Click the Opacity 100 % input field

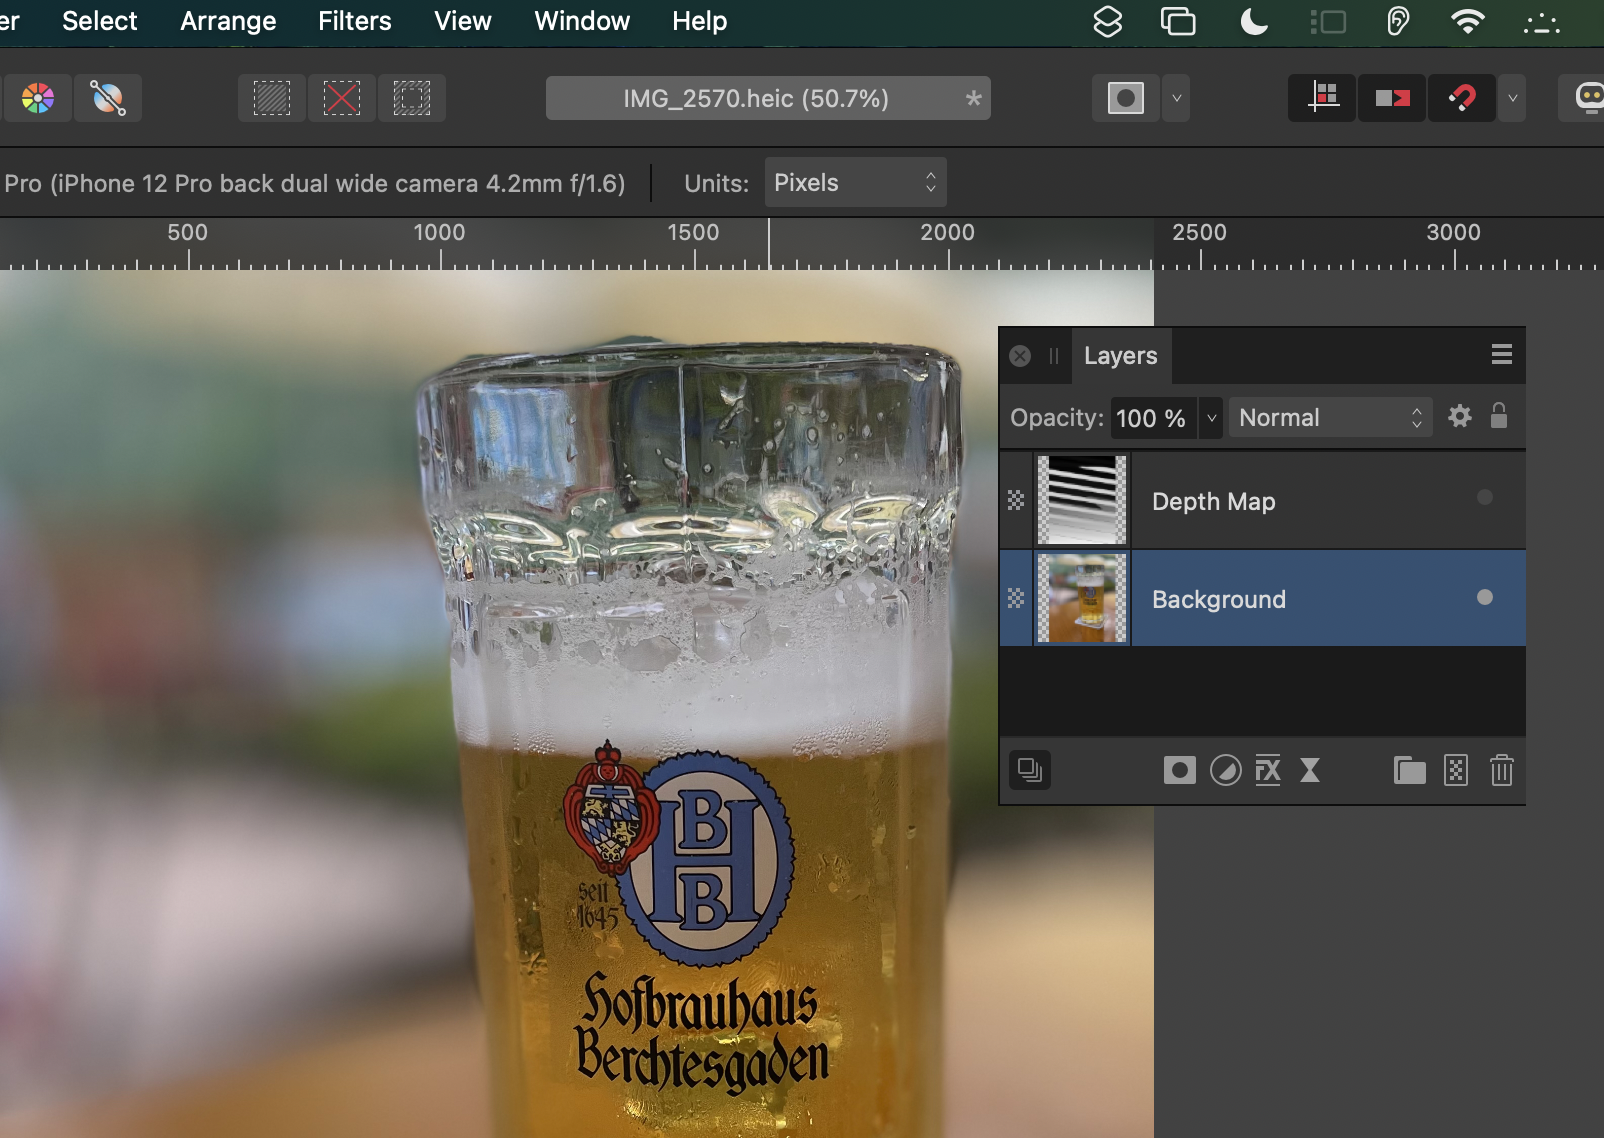tap(1153, 418)
